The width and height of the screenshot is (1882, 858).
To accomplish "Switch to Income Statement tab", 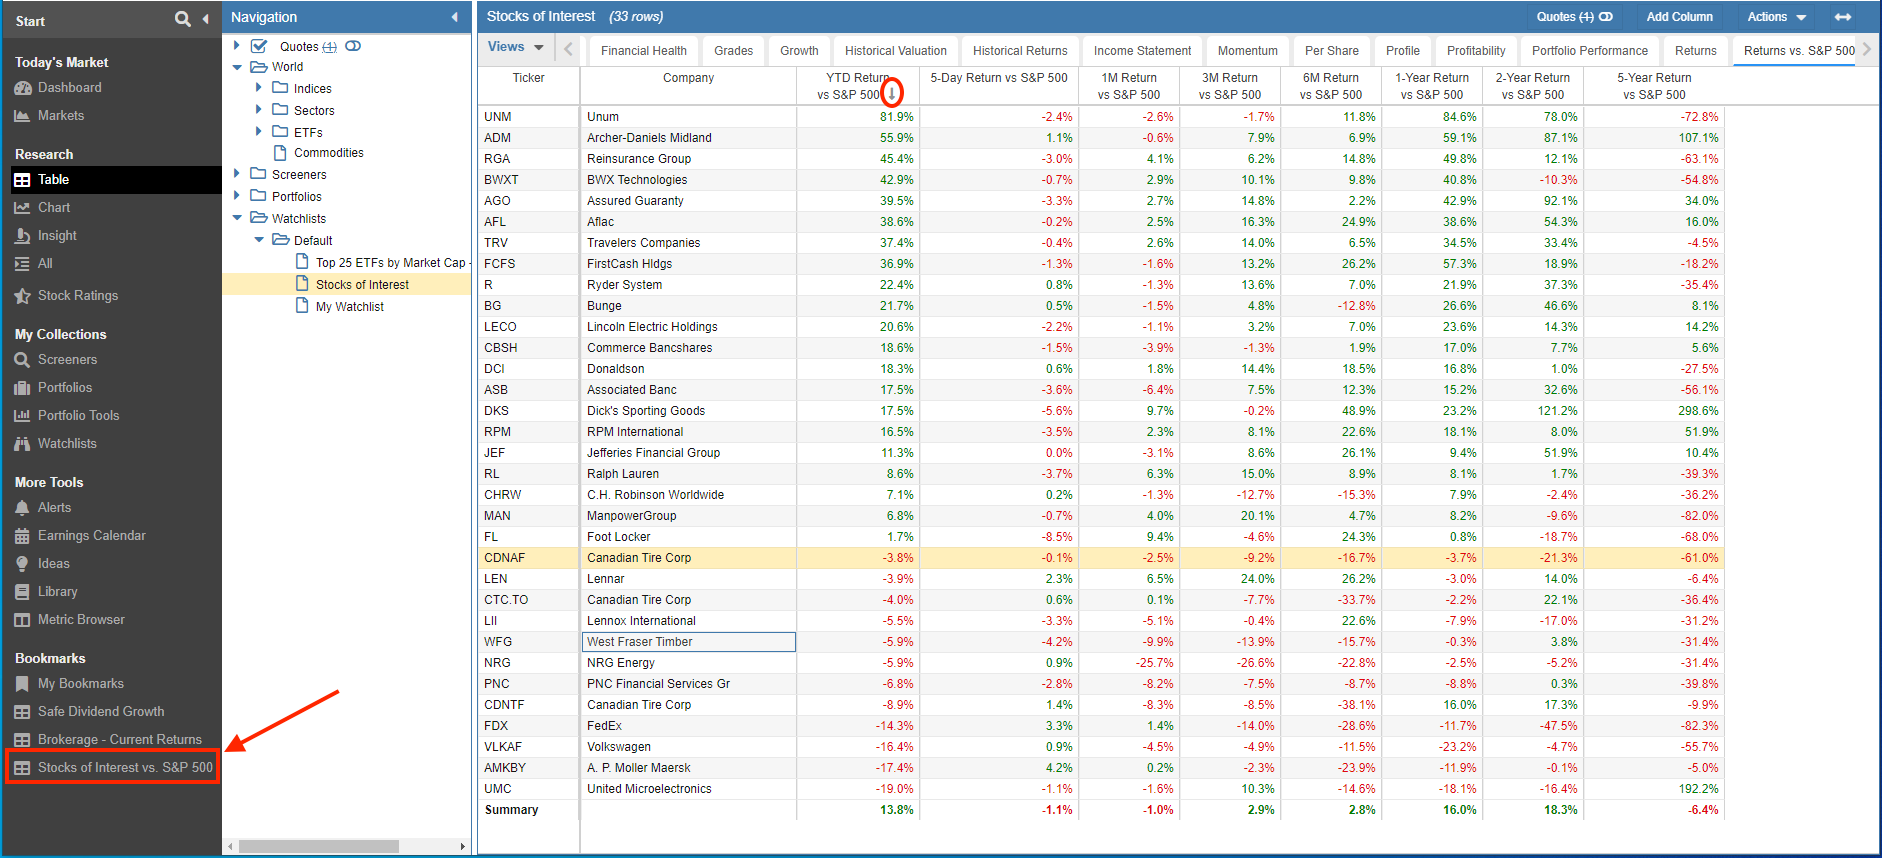I will click(x=1142, y=51).
